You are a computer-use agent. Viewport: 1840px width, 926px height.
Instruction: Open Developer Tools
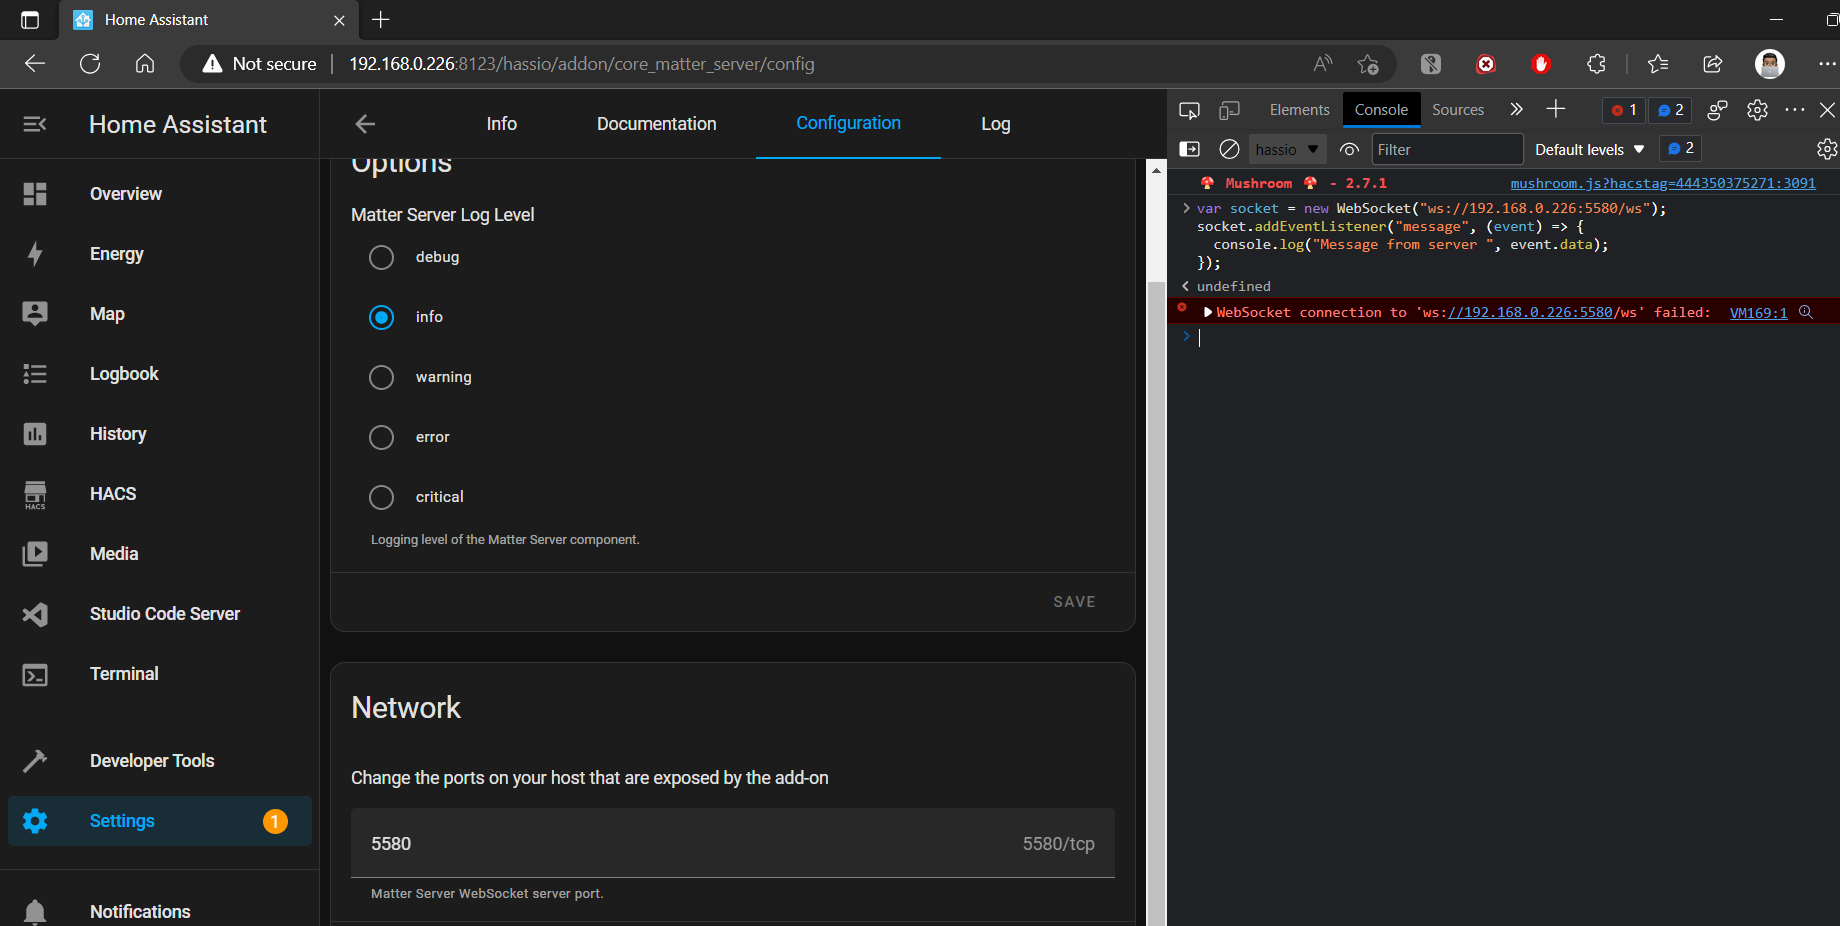(x=160, y=761)
